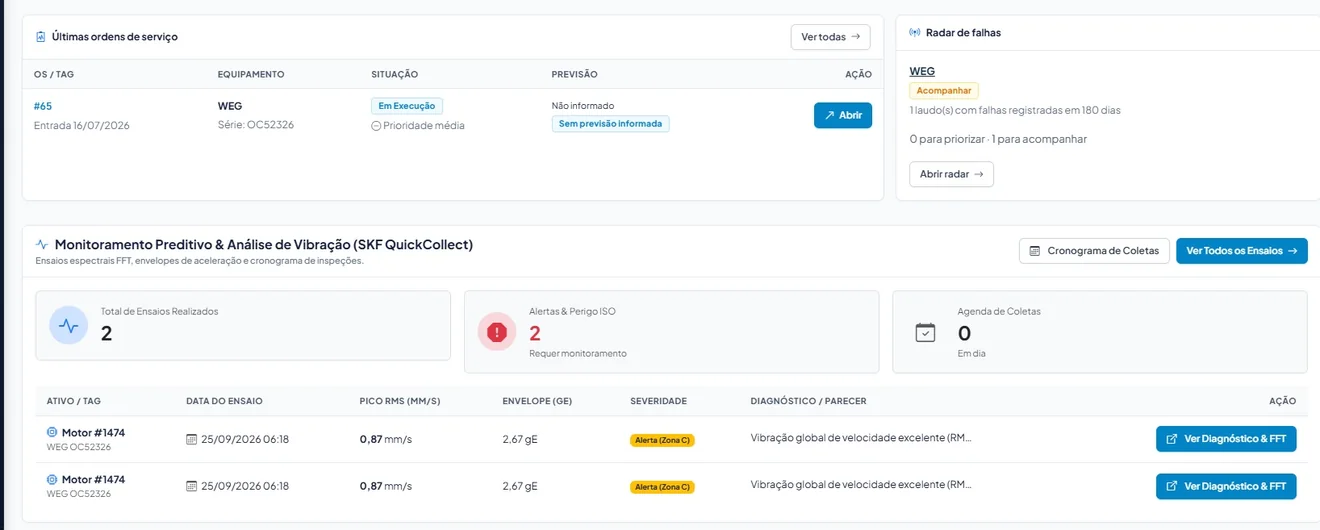1320x530 pixels.
Task: Click Não informado forecast text
Action: 583,105
